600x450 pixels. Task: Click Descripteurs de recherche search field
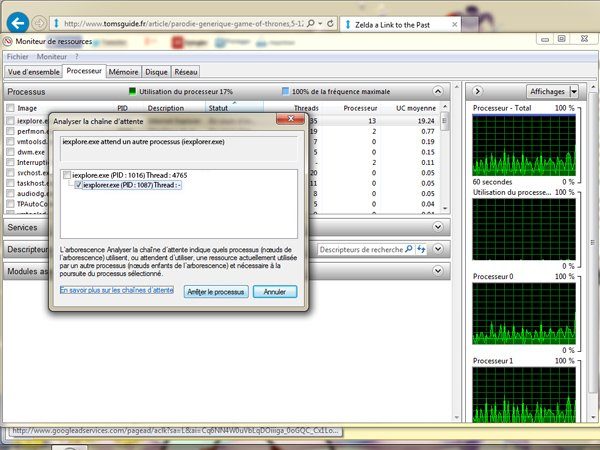coord(361,249)
